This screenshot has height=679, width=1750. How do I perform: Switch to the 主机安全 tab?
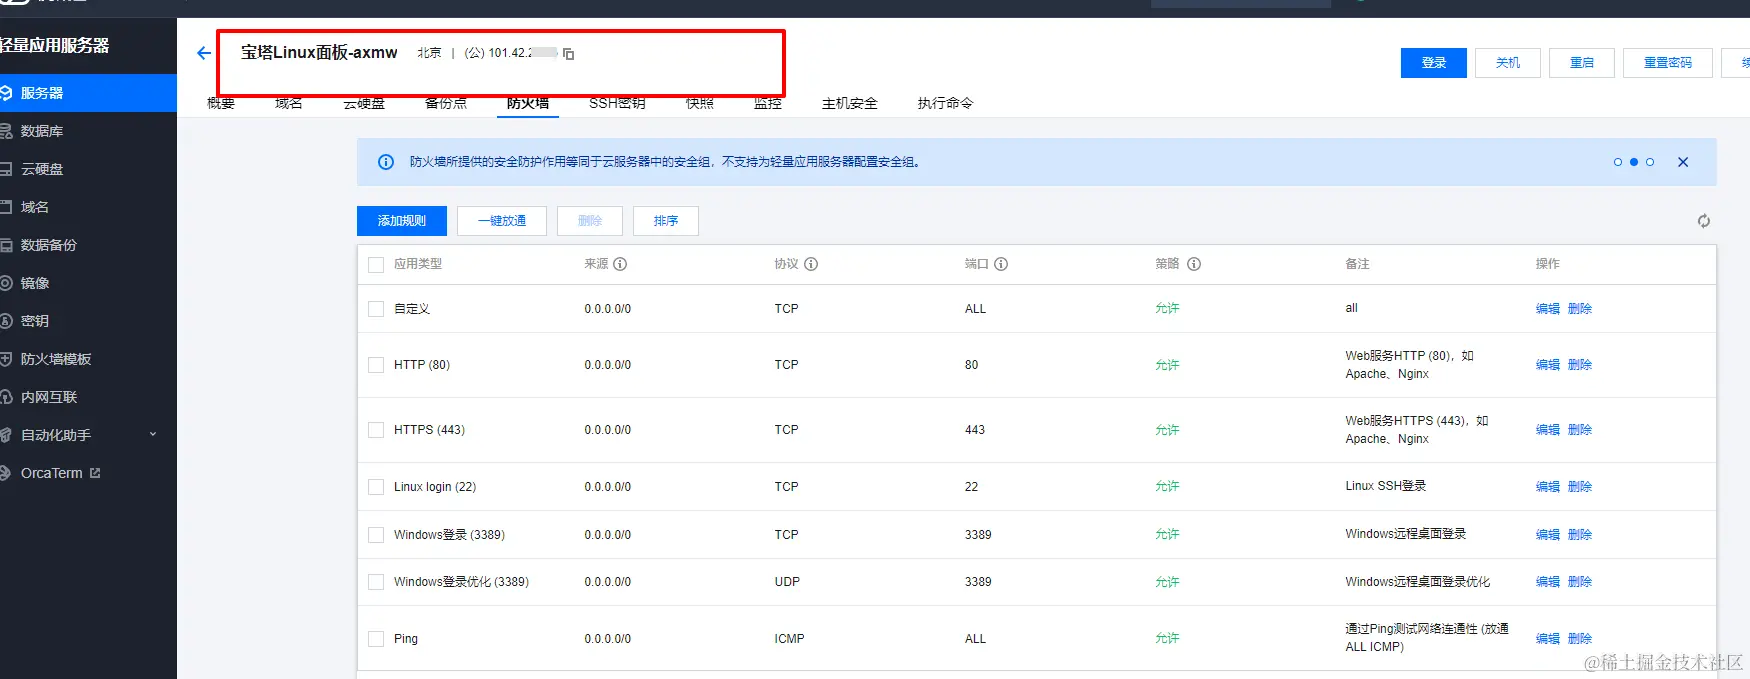850,103
